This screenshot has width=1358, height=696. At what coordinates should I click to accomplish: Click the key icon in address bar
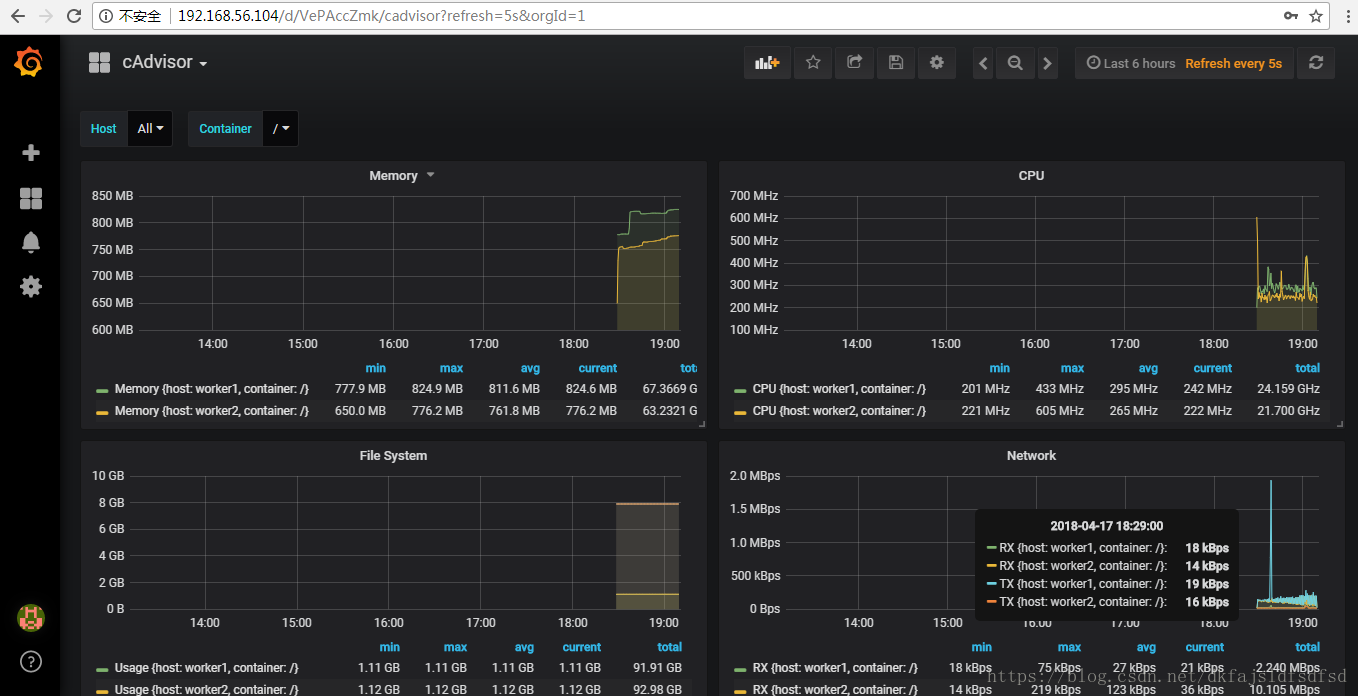point(1291,16)
